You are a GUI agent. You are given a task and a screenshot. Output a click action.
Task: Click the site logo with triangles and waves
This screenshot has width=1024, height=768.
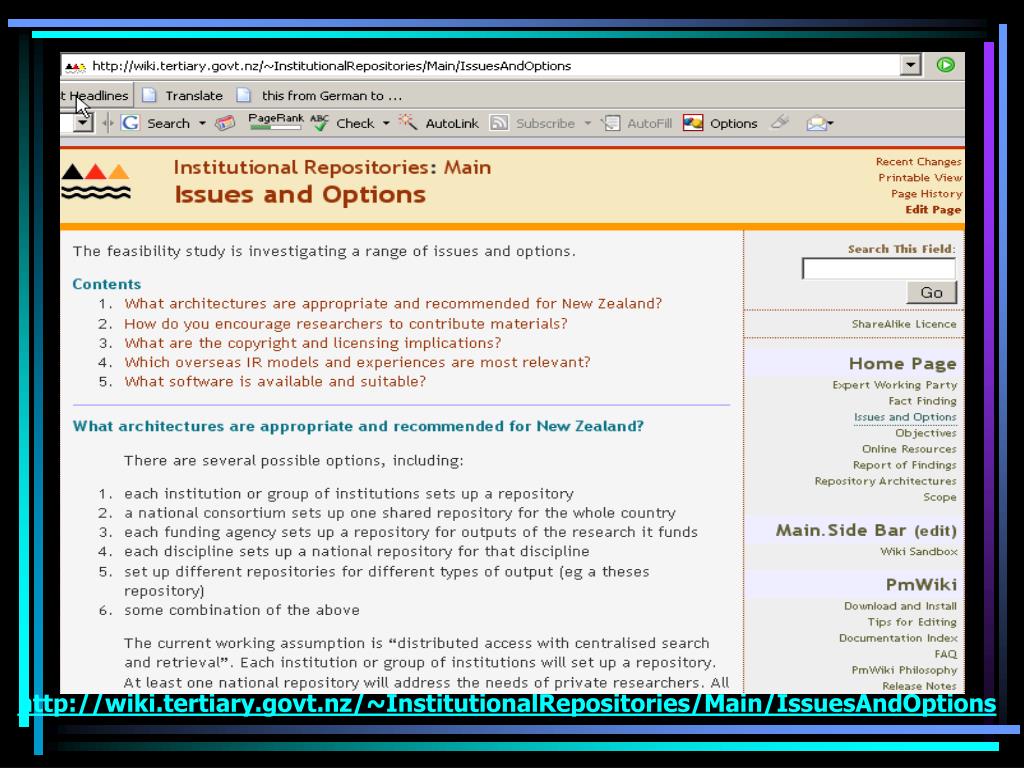click(x=96, y=181)
